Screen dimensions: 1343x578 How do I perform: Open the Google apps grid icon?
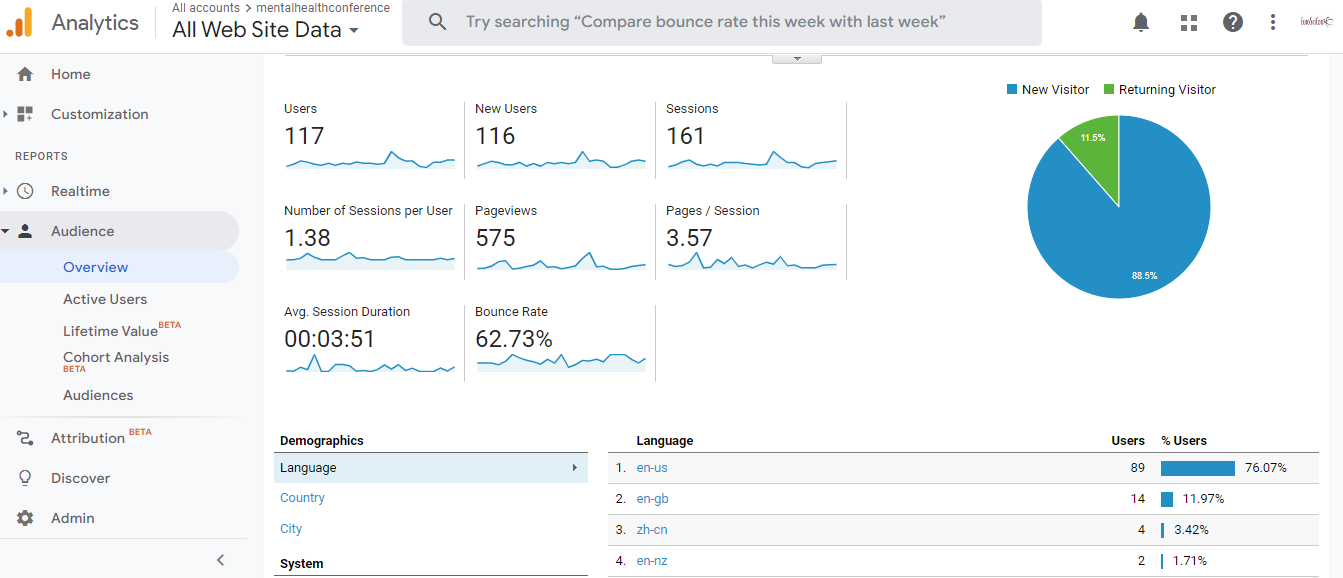pyautogui.click(x=1189, y=22)
